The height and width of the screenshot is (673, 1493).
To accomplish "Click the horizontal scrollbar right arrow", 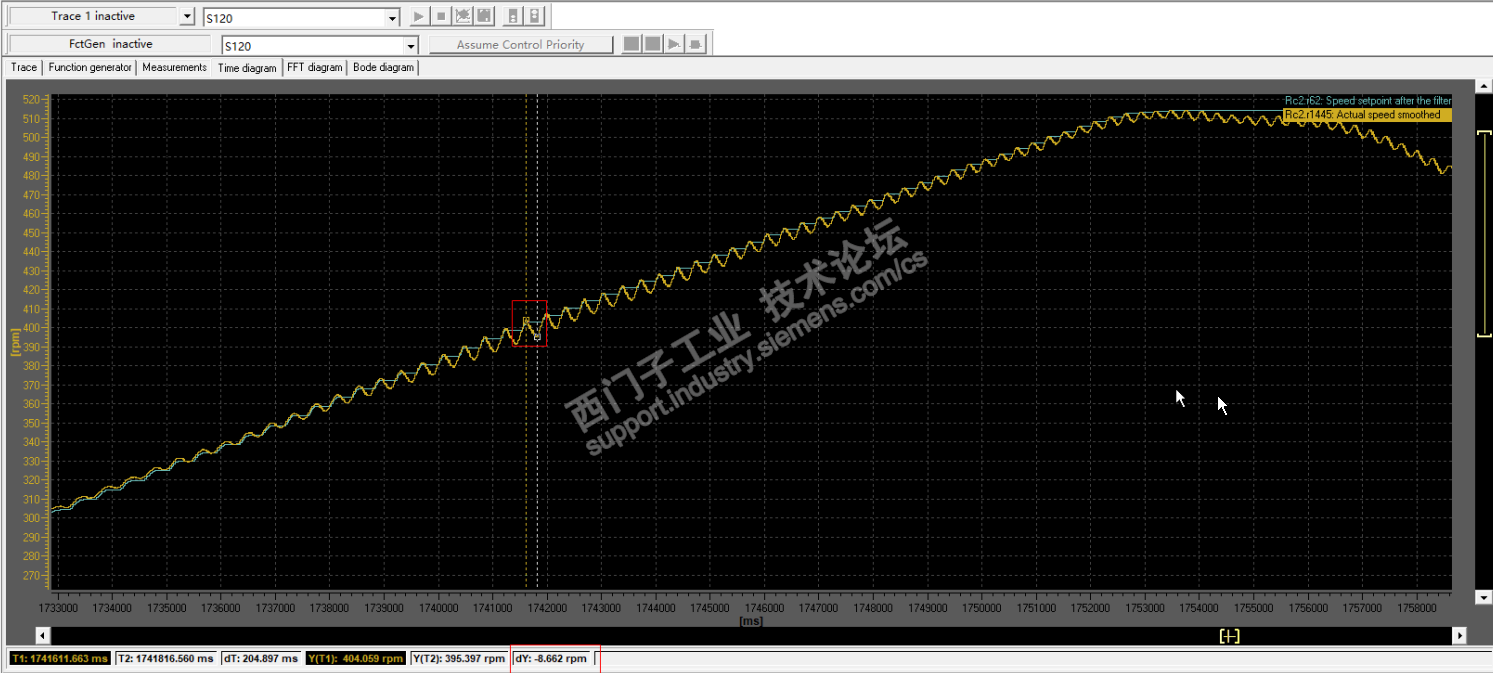I will point(1460,635).
